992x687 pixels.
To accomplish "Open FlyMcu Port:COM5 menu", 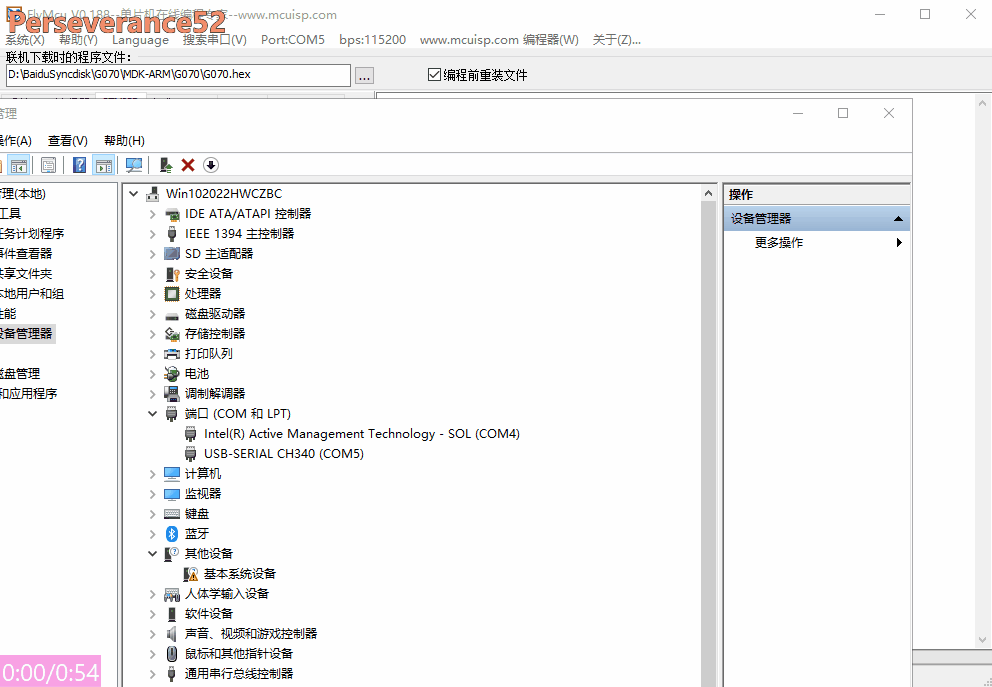I will click(x=292, y=40).
